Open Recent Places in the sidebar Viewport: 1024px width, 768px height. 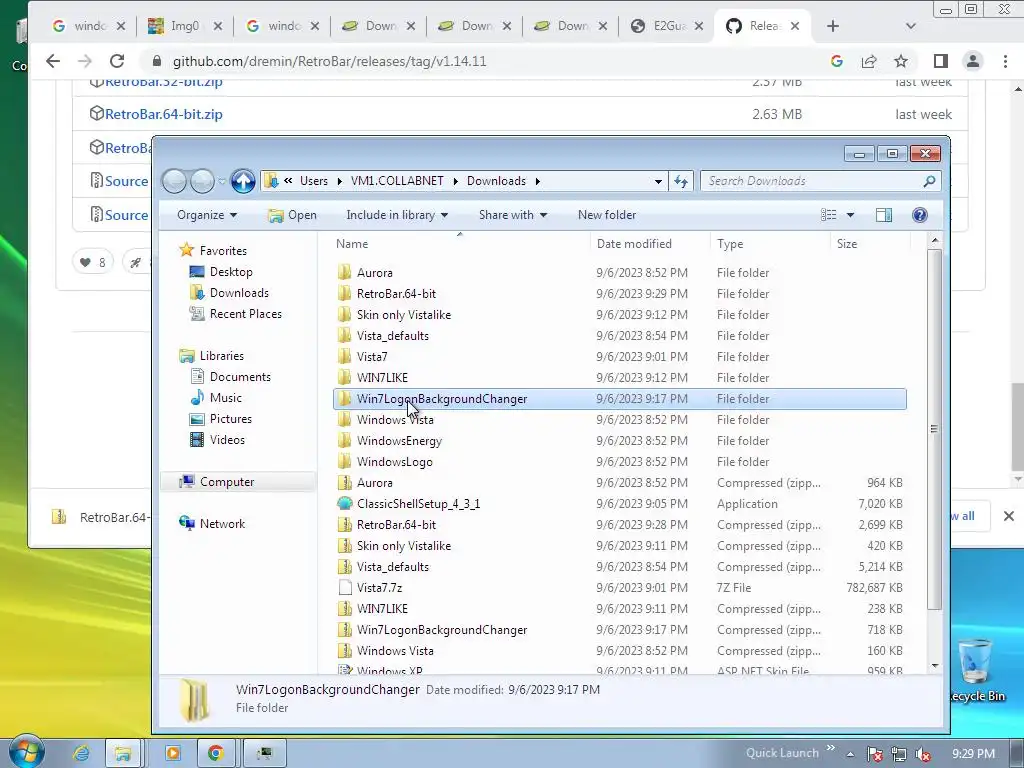[246, 313]
